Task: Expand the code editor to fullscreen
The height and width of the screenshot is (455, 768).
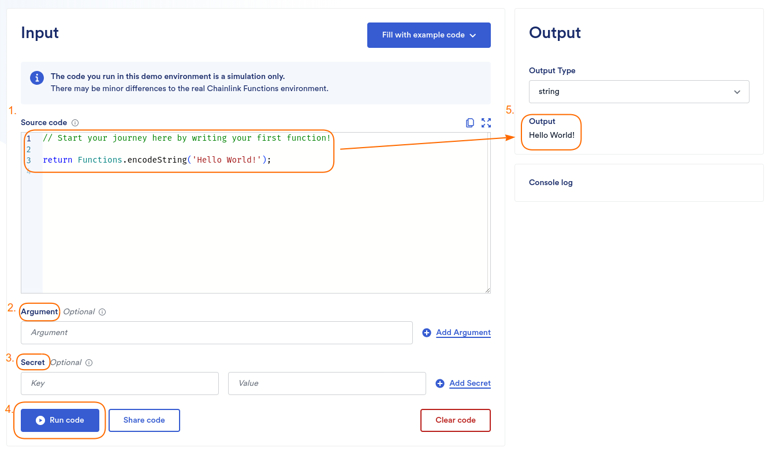Action: [x=486, y=123]
